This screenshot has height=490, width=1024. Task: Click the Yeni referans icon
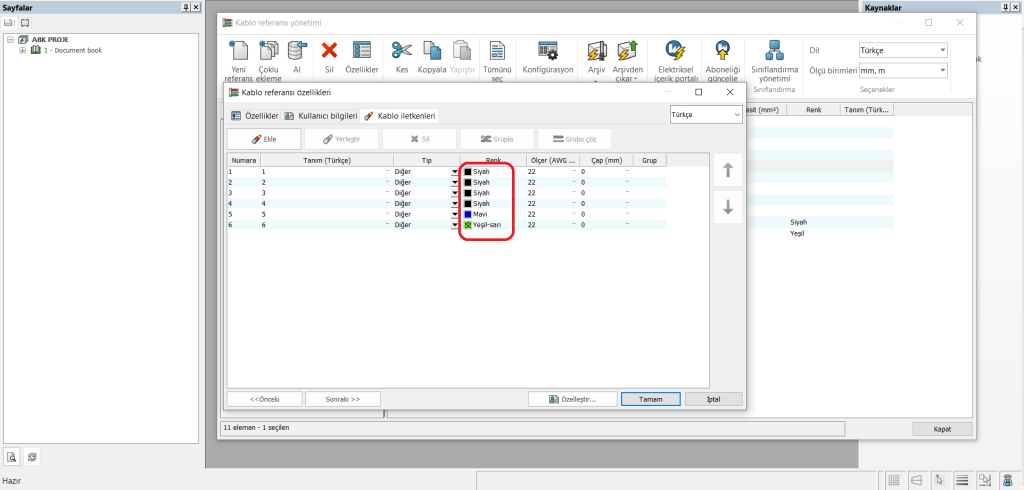(x=238, y=51)
